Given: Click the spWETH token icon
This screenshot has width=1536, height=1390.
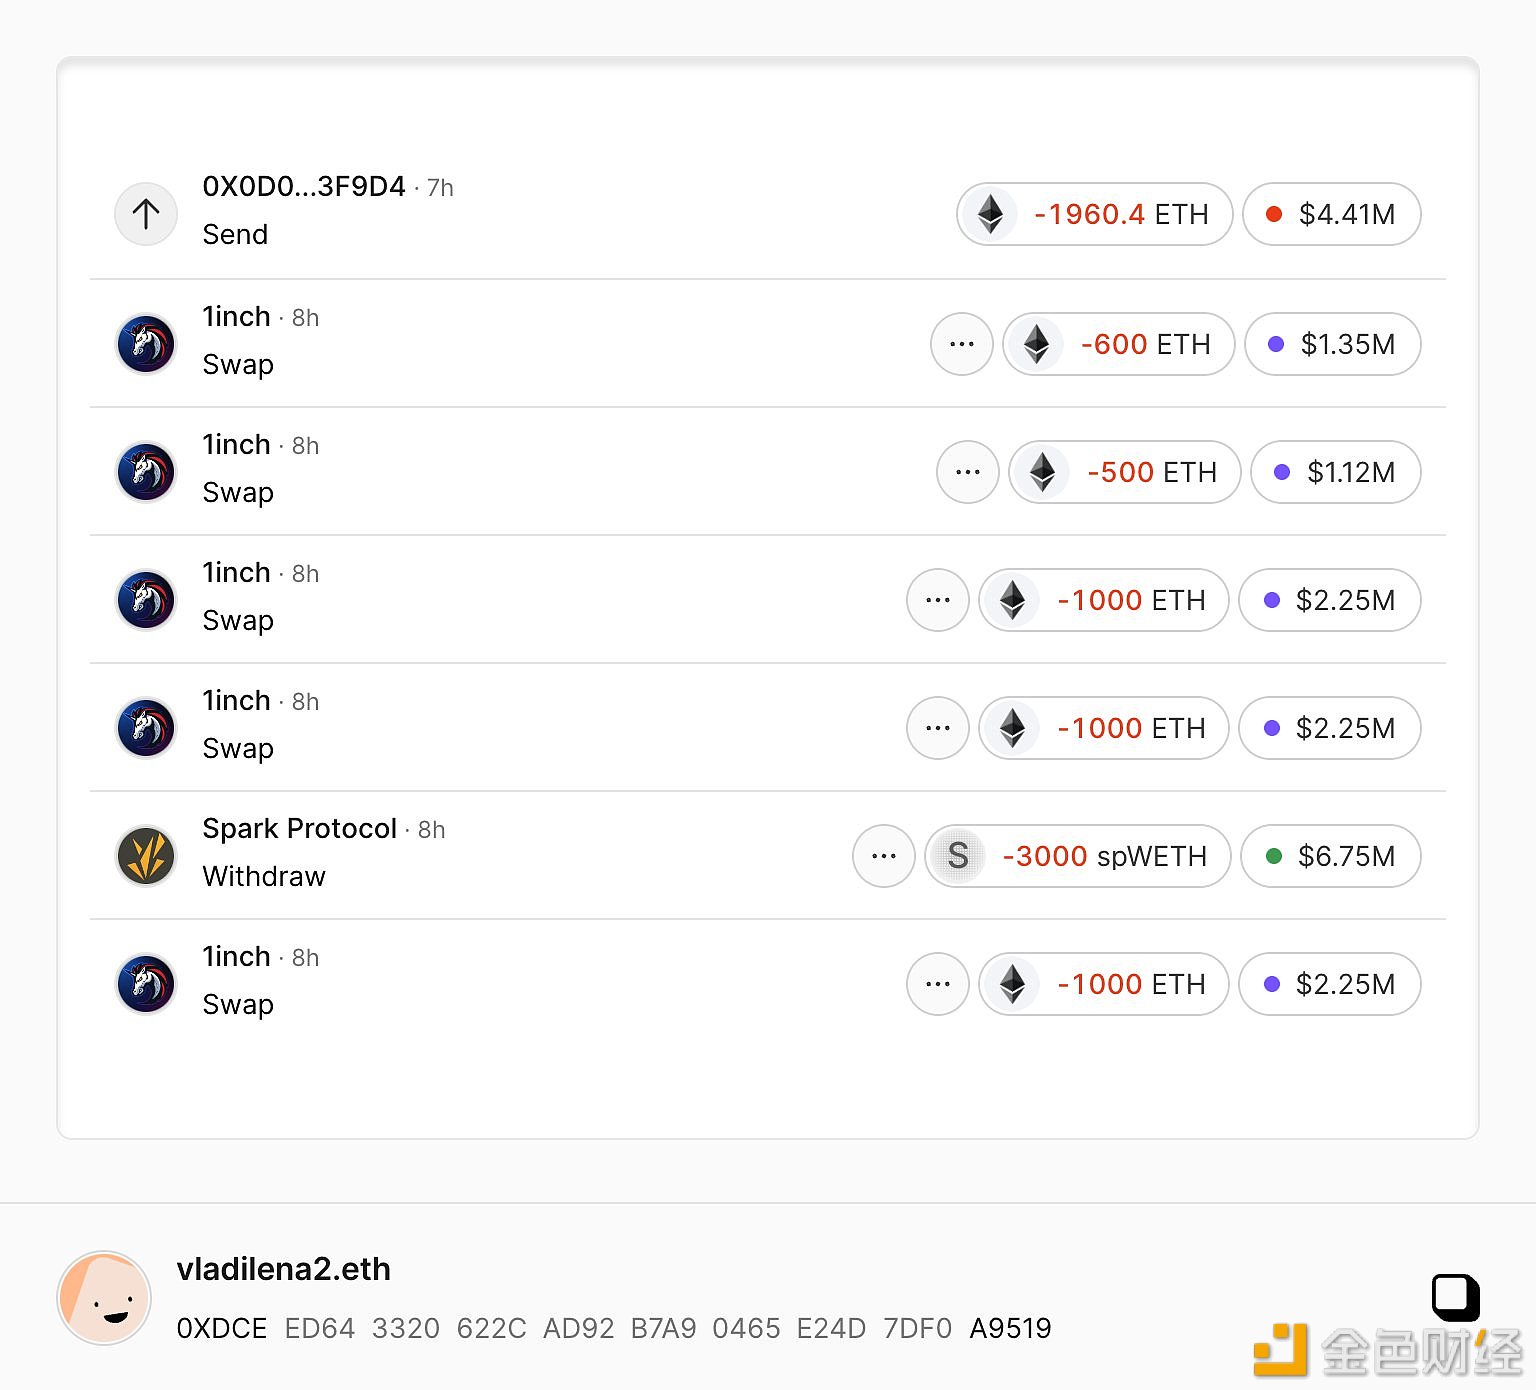Looking at the screenshot, I should 958,856.
